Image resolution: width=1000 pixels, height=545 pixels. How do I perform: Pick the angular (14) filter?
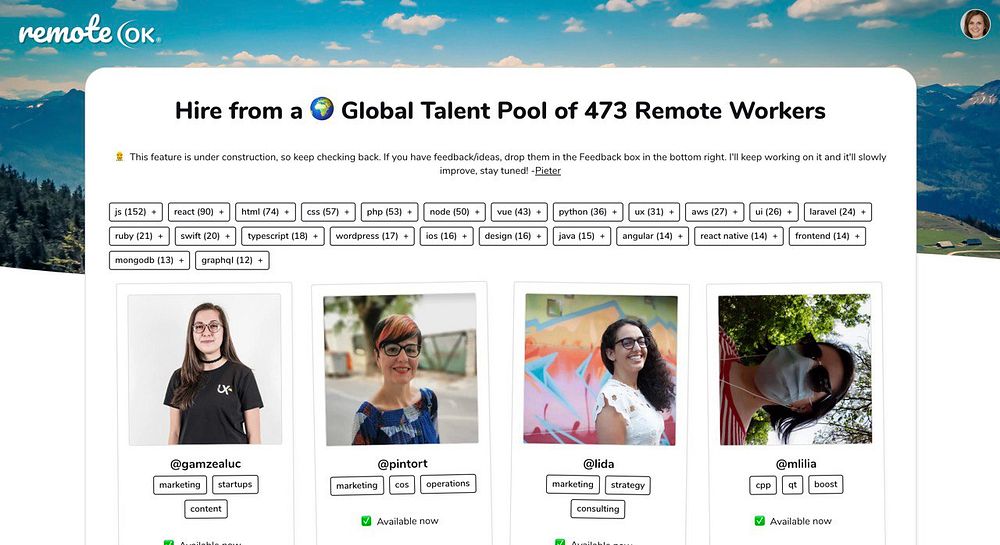652,236
